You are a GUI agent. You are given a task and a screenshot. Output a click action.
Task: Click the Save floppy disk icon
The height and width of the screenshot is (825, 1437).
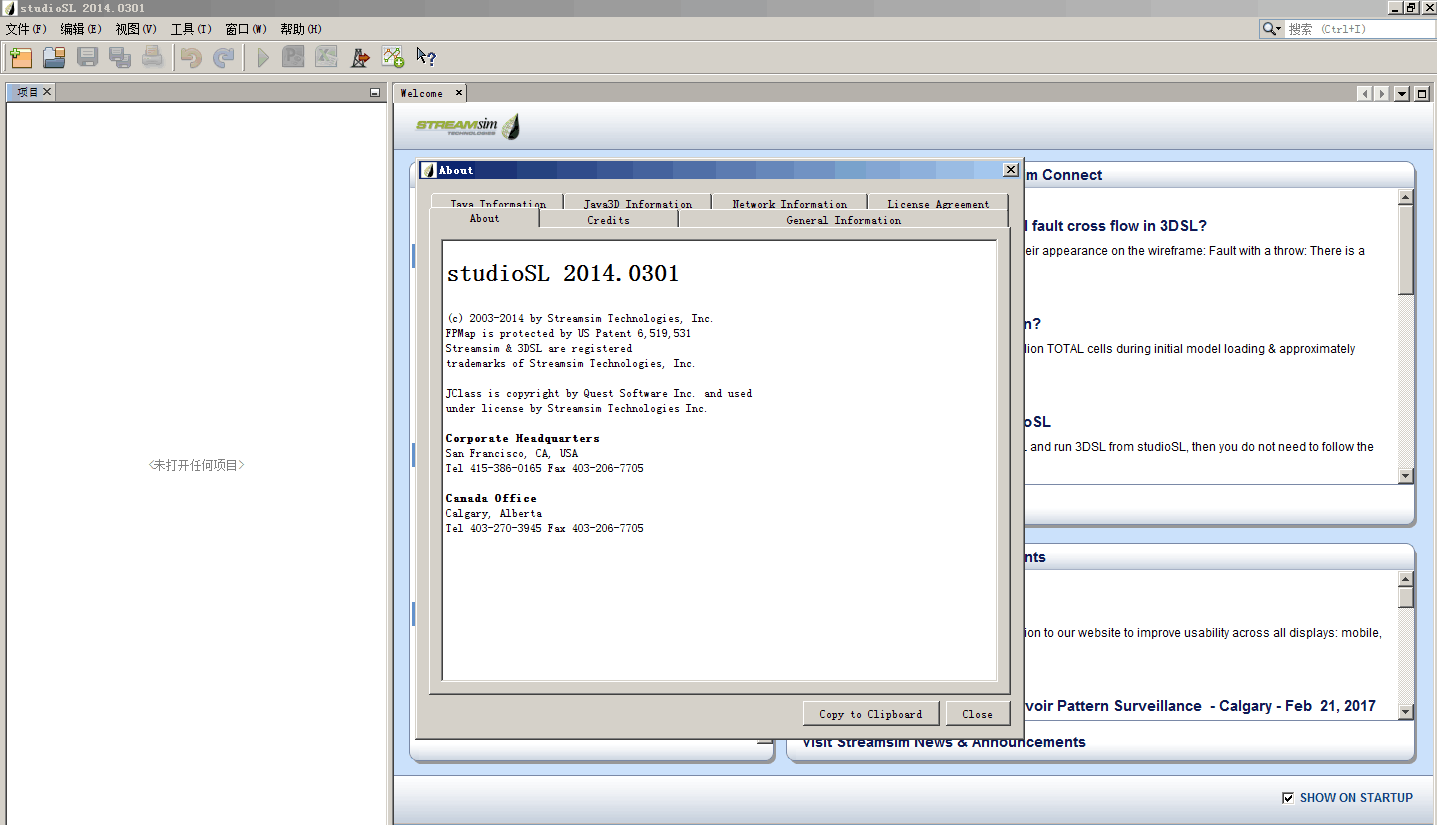(x=87, y=58)
